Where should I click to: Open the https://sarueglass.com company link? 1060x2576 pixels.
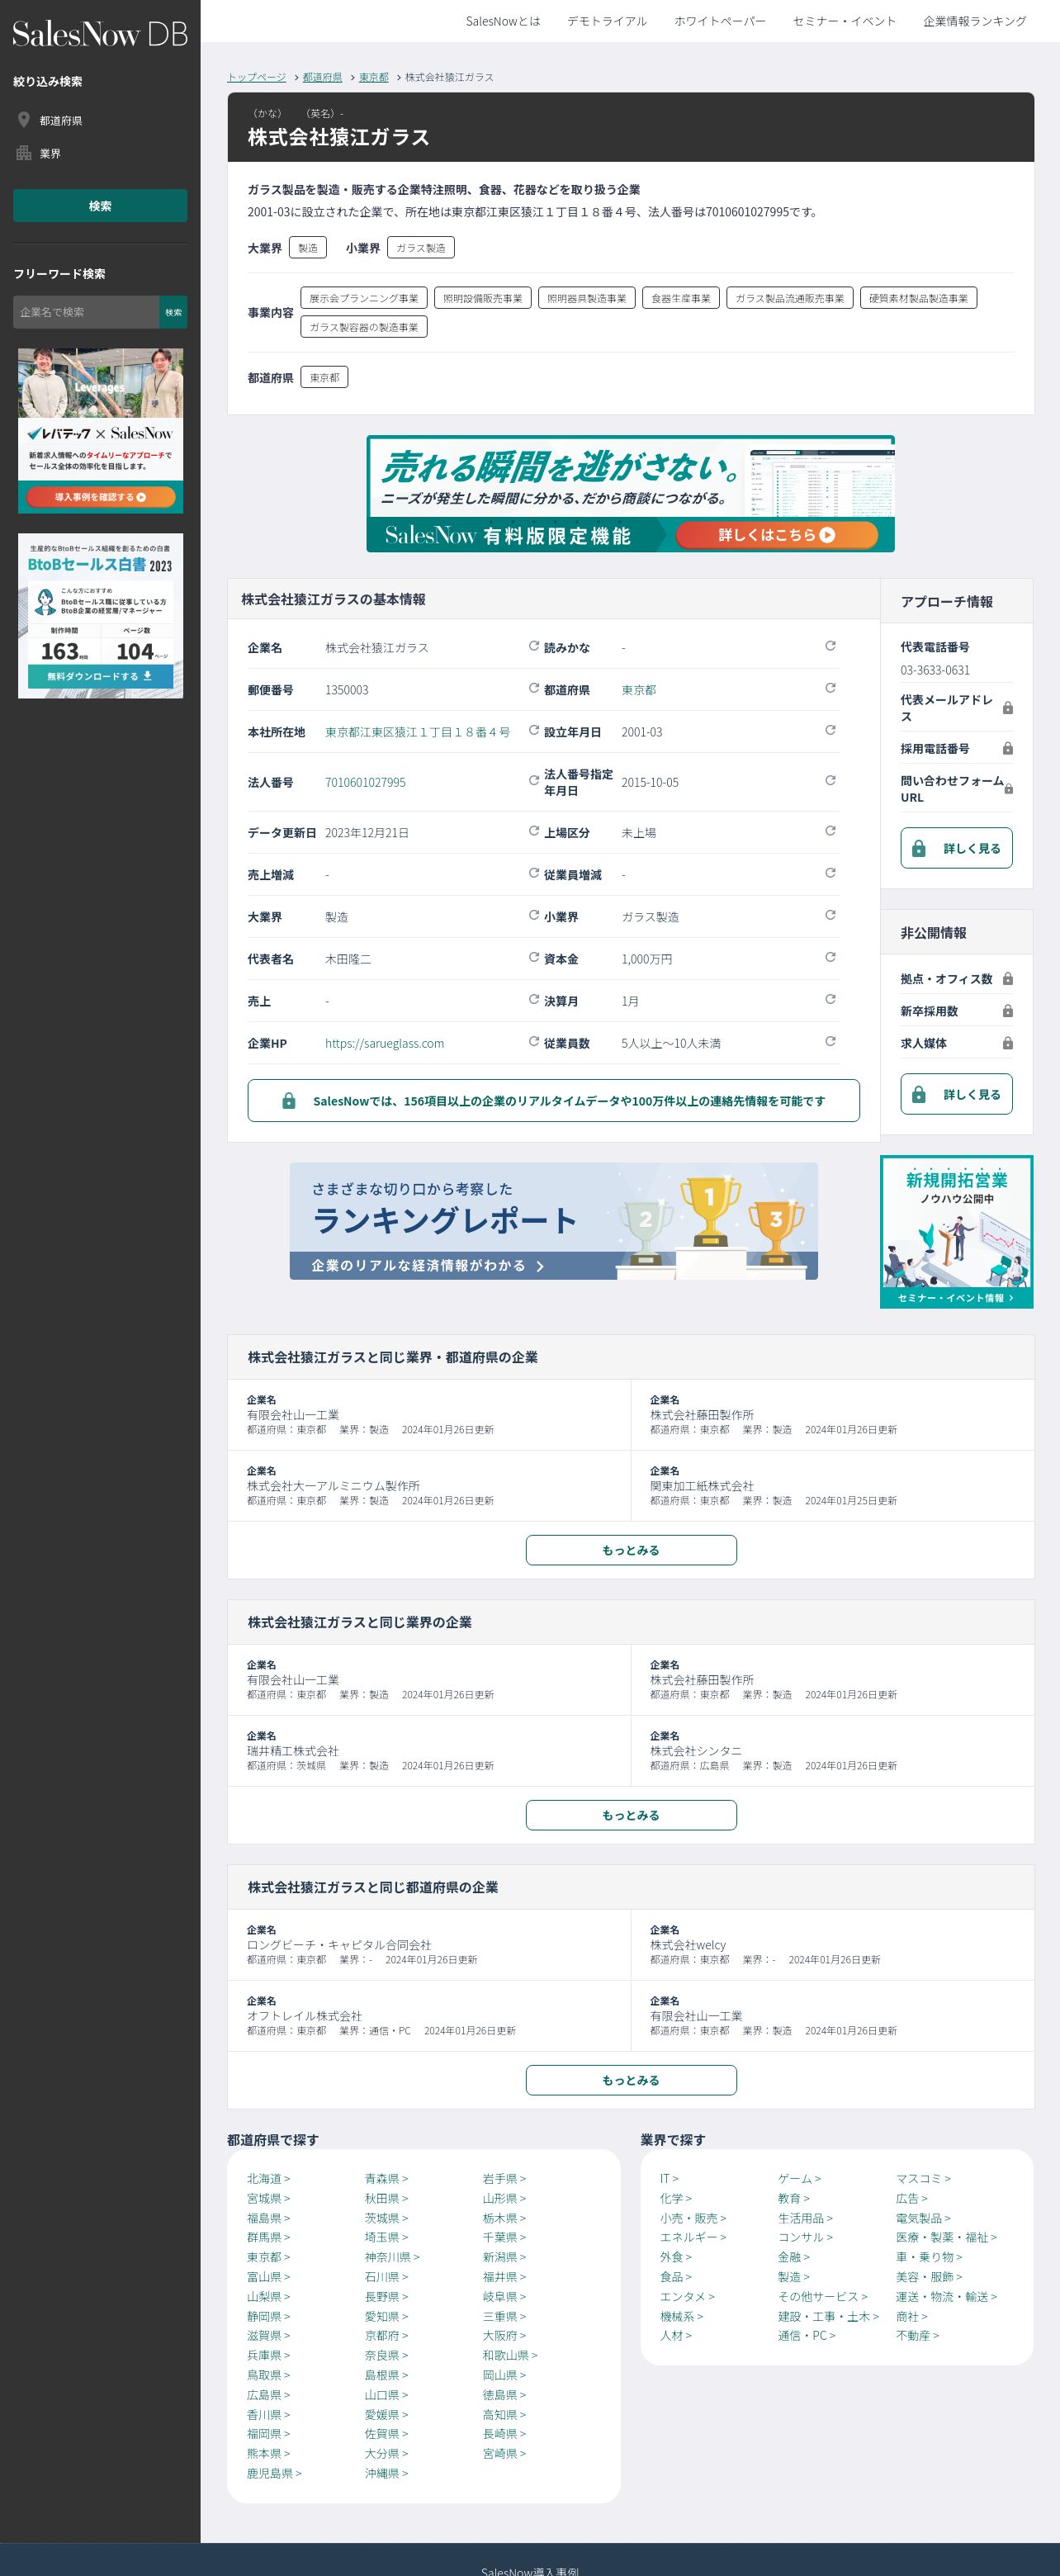coord(384,1043)
